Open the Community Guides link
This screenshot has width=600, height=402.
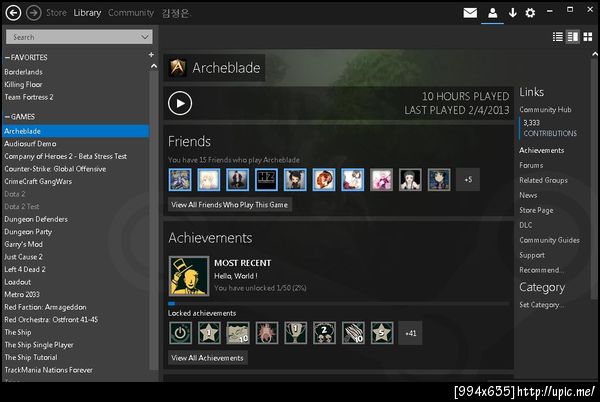click(x=549, y=240)
